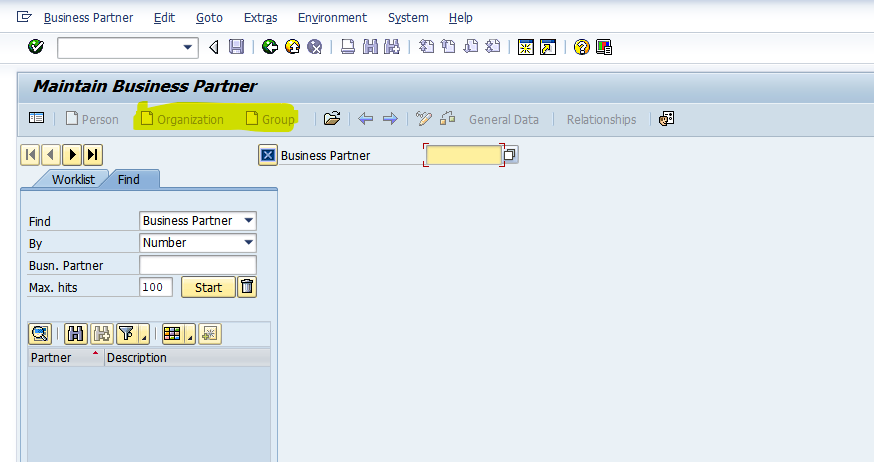Create a new Group business partner
Screen dimensions: 874x462
tap(270, 119)
